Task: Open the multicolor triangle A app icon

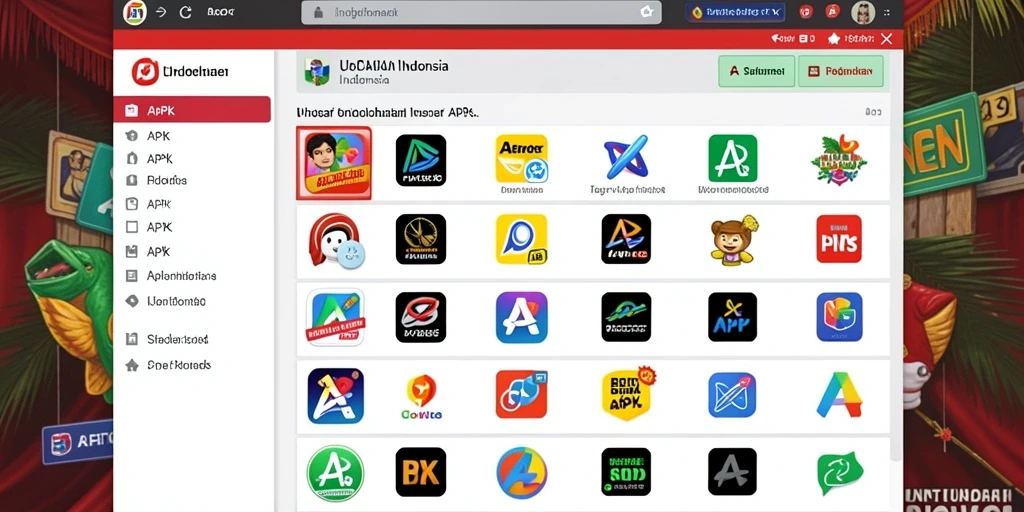Action: 839,394
